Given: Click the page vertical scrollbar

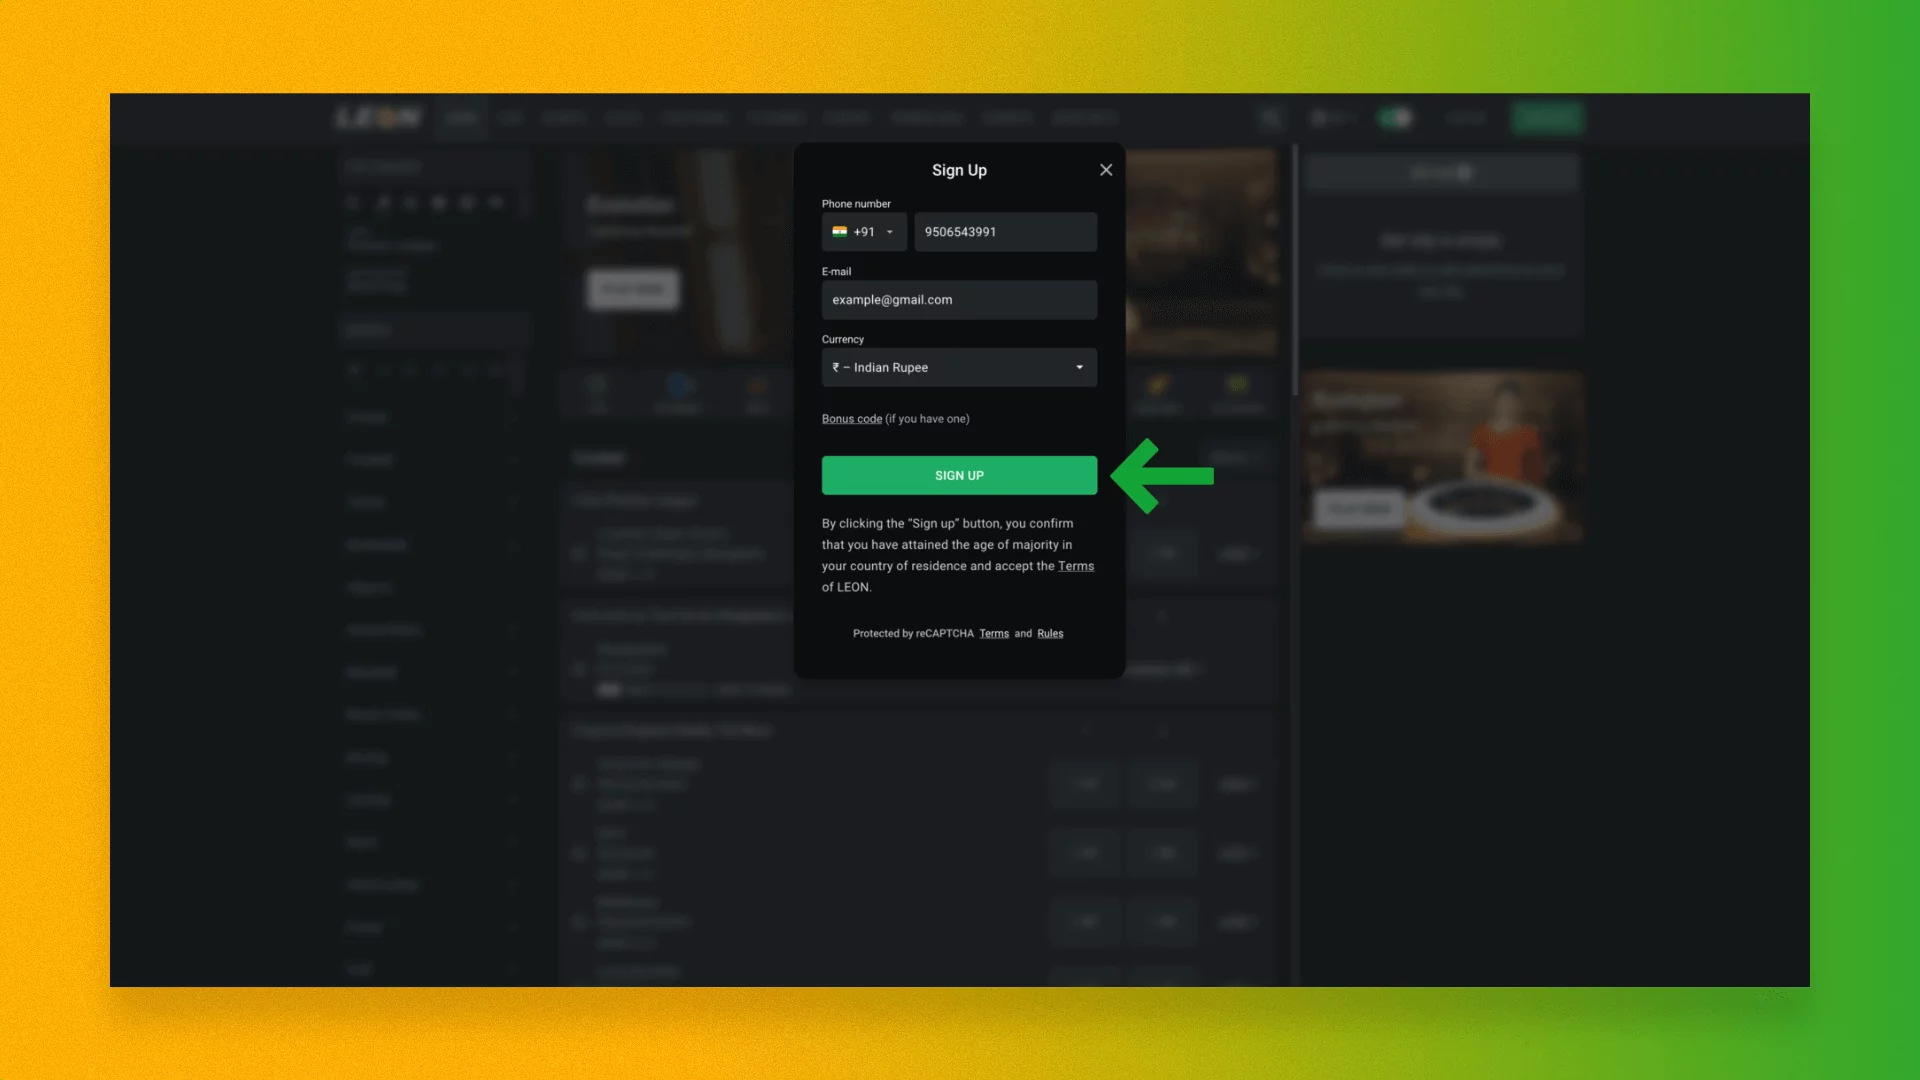Looking at the screenshot, I should point(1295,270).
